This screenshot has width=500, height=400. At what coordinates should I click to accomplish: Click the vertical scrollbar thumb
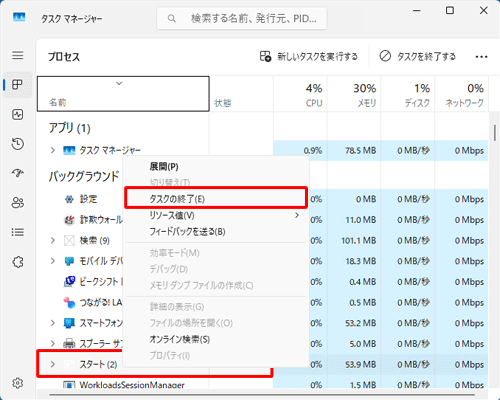494,133
